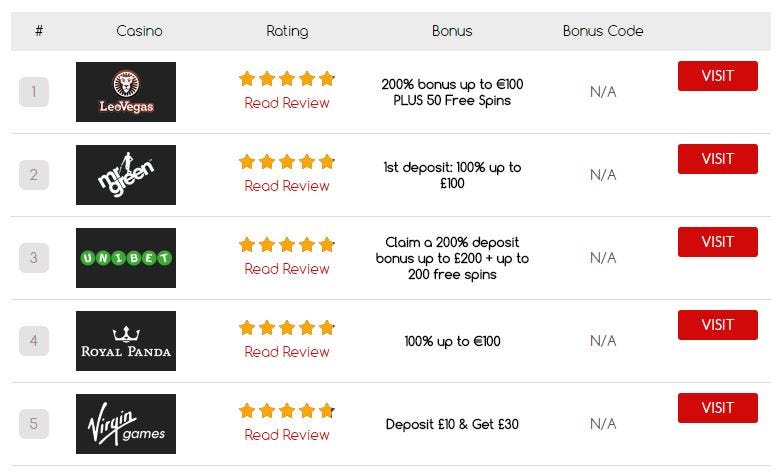The image size is (783, 476).
Task: Click LeoVegas five-star rating
Action: [287, 79]
